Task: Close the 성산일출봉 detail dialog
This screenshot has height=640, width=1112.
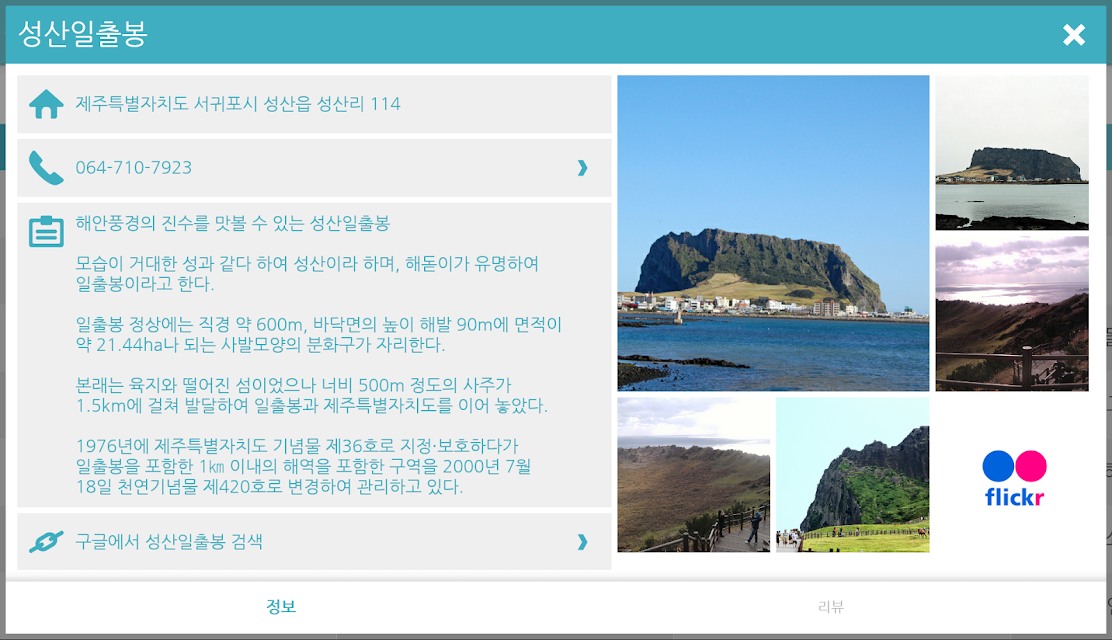Action: click(x=1074, y=34)
